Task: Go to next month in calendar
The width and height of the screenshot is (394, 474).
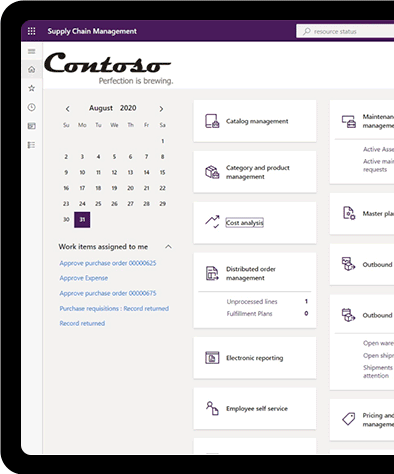Action: click(x=161, y=109)
